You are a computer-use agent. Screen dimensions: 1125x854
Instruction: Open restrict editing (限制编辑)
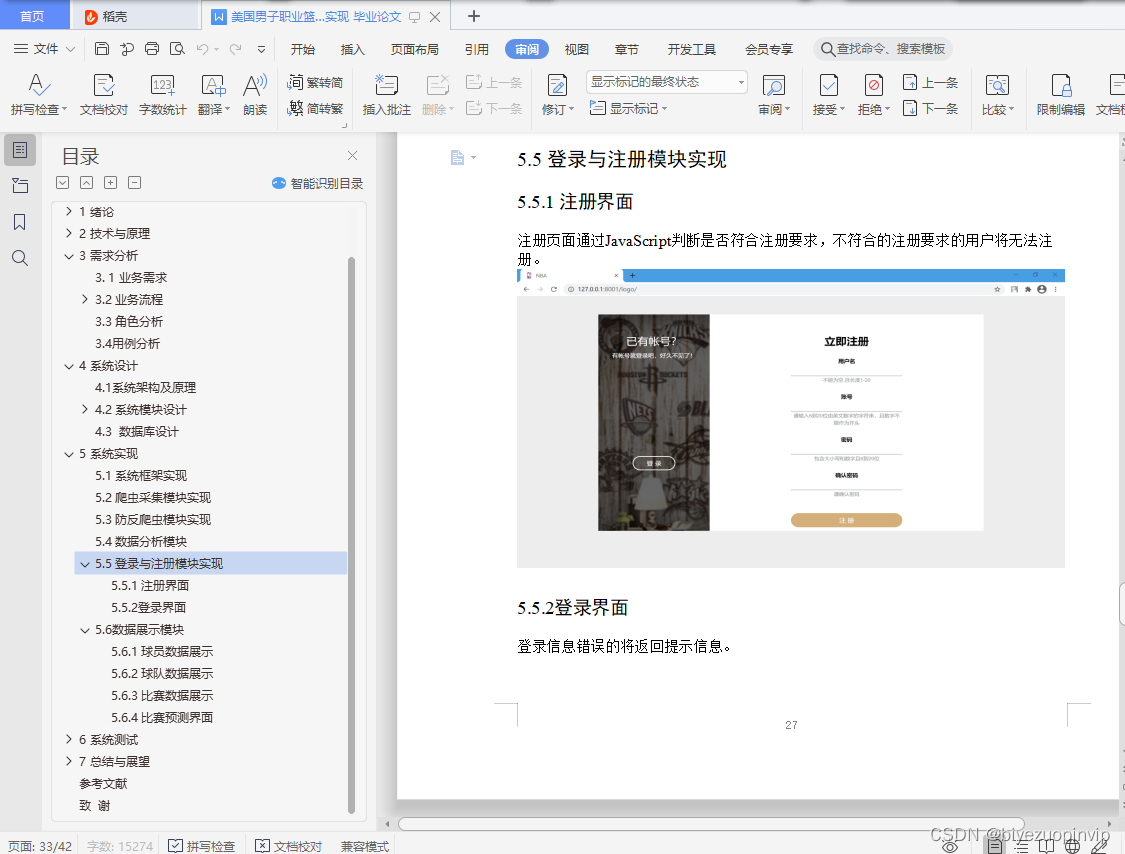tap(1060, 94)
